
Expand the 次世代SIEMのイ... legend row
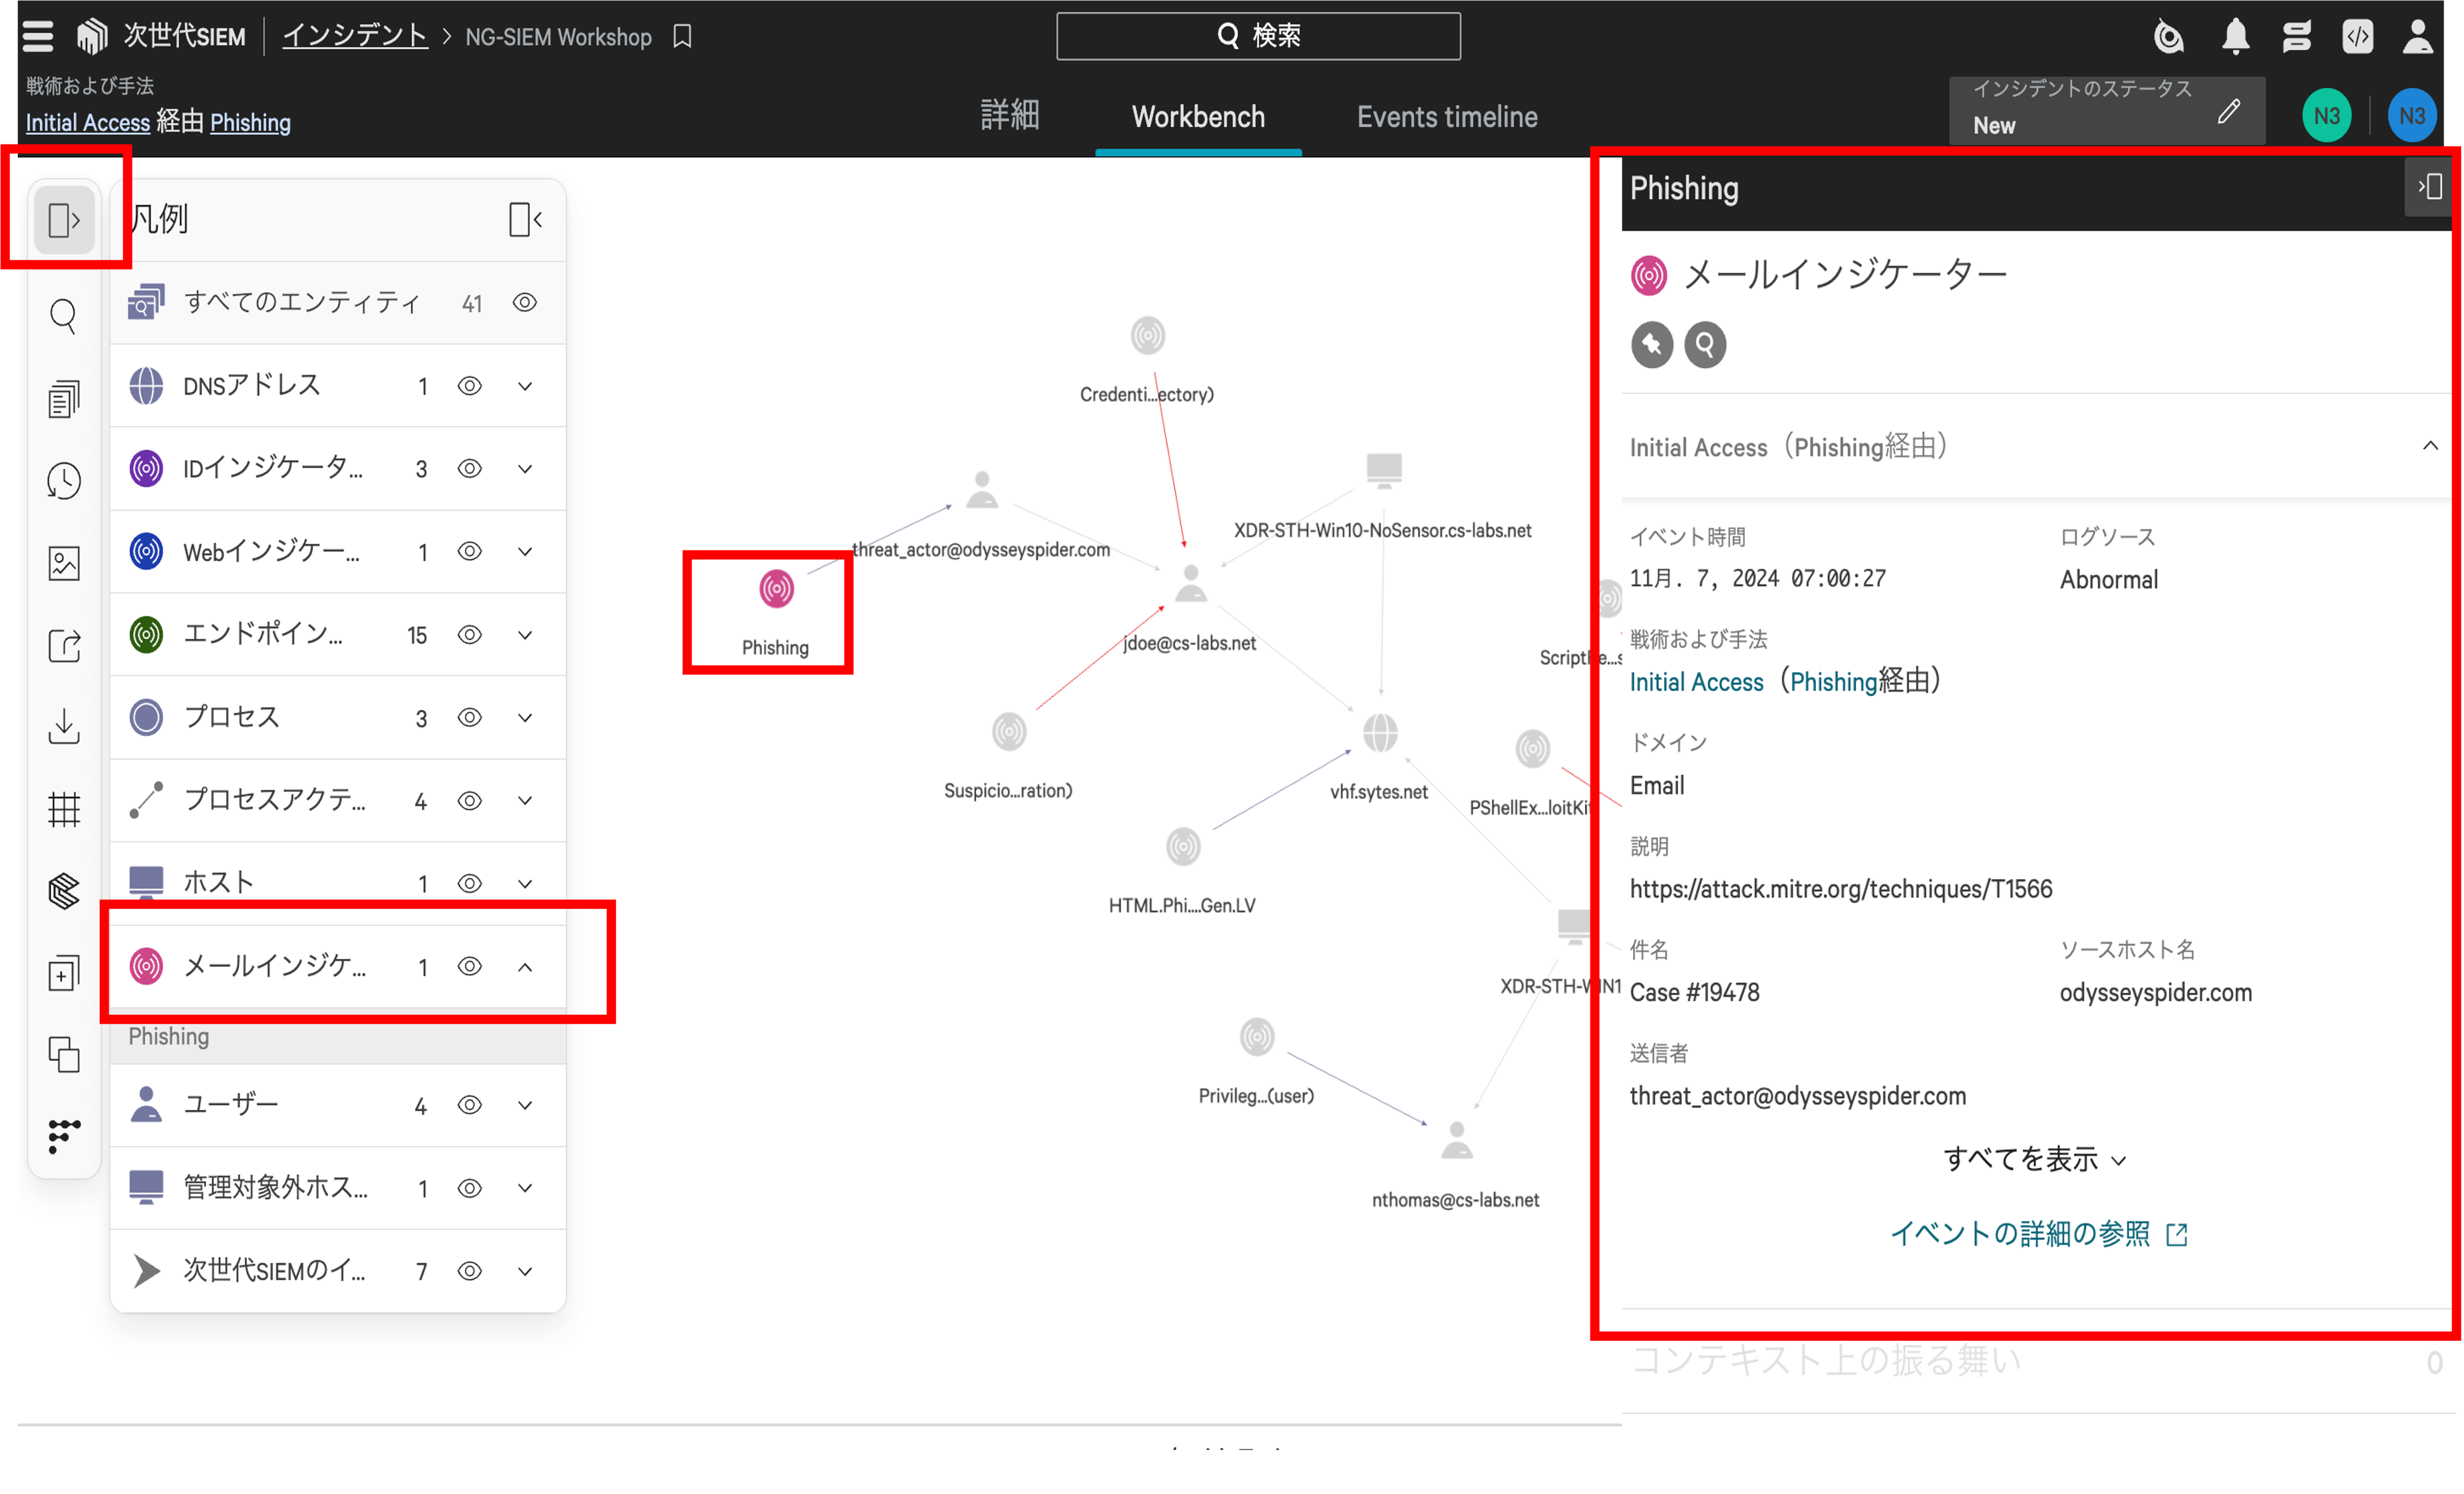[x=525, y=1271]
